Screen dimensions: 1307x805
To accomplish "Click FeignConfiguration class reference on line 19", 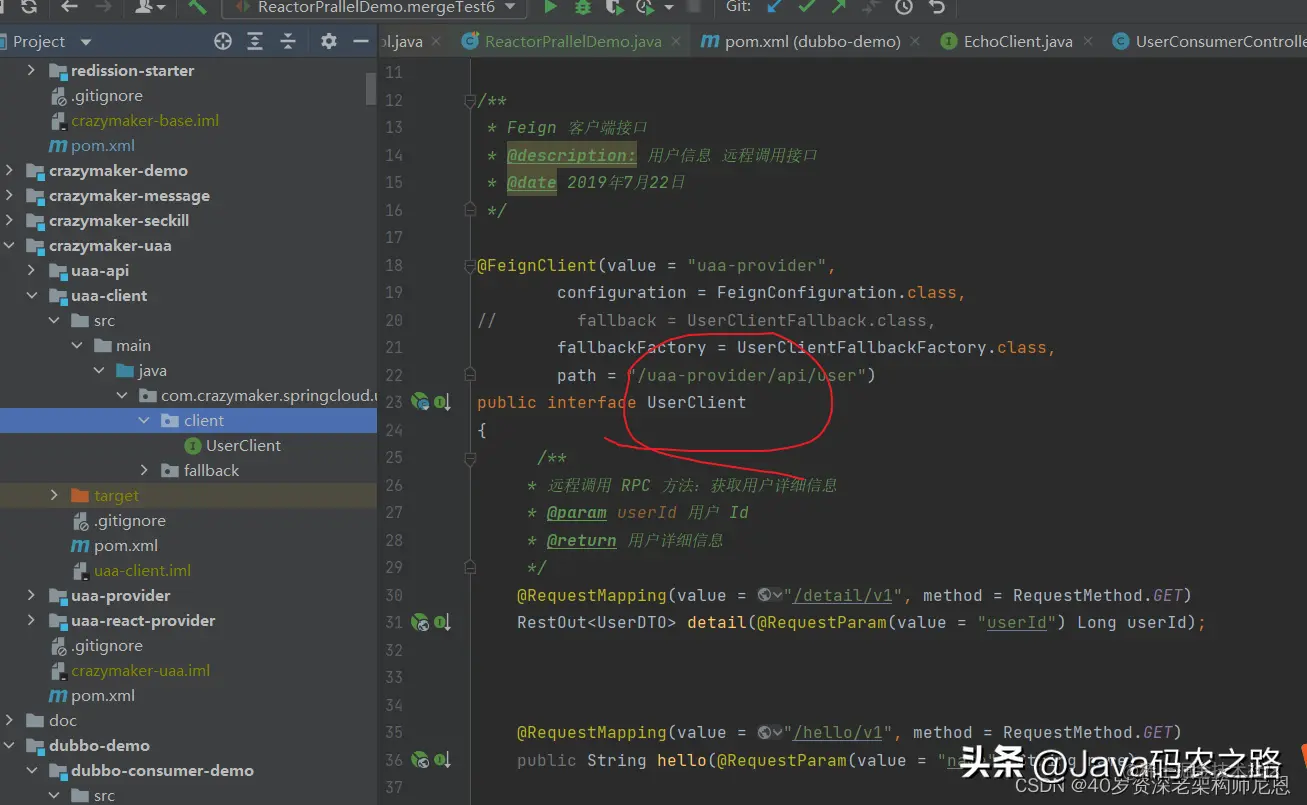I will pyautogui.click(x=807, y=292).
